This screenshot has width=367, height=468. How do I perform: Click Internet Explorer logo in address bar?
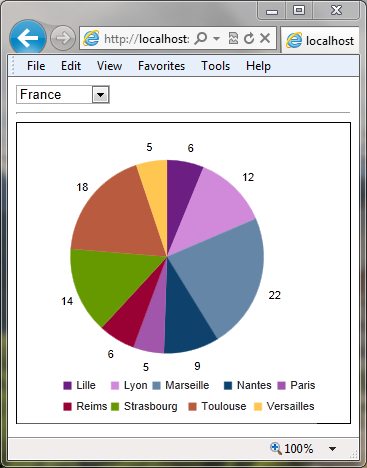pos(91,38)
